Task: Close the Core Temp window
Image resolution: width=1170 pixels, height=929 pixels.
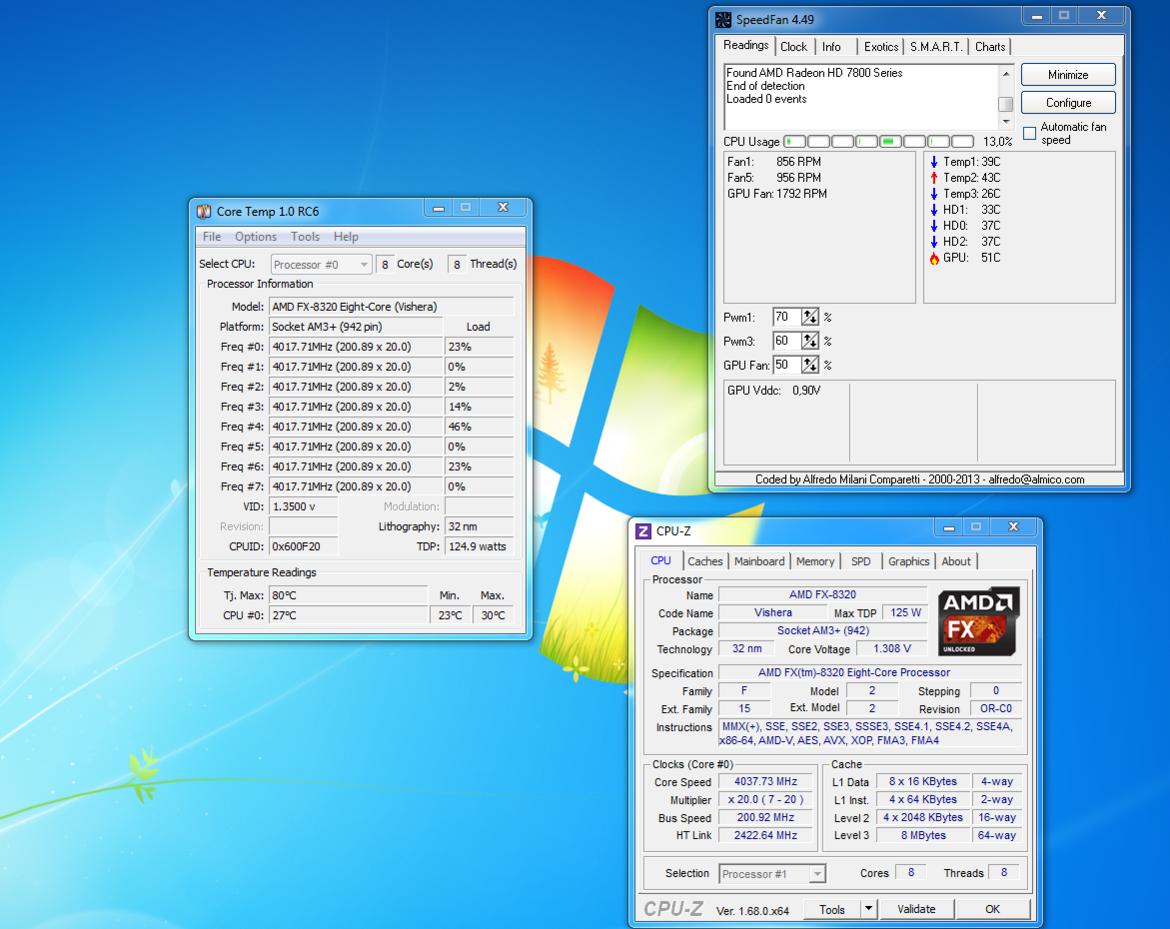Action: pyautogui.click(x=503, y=207)
